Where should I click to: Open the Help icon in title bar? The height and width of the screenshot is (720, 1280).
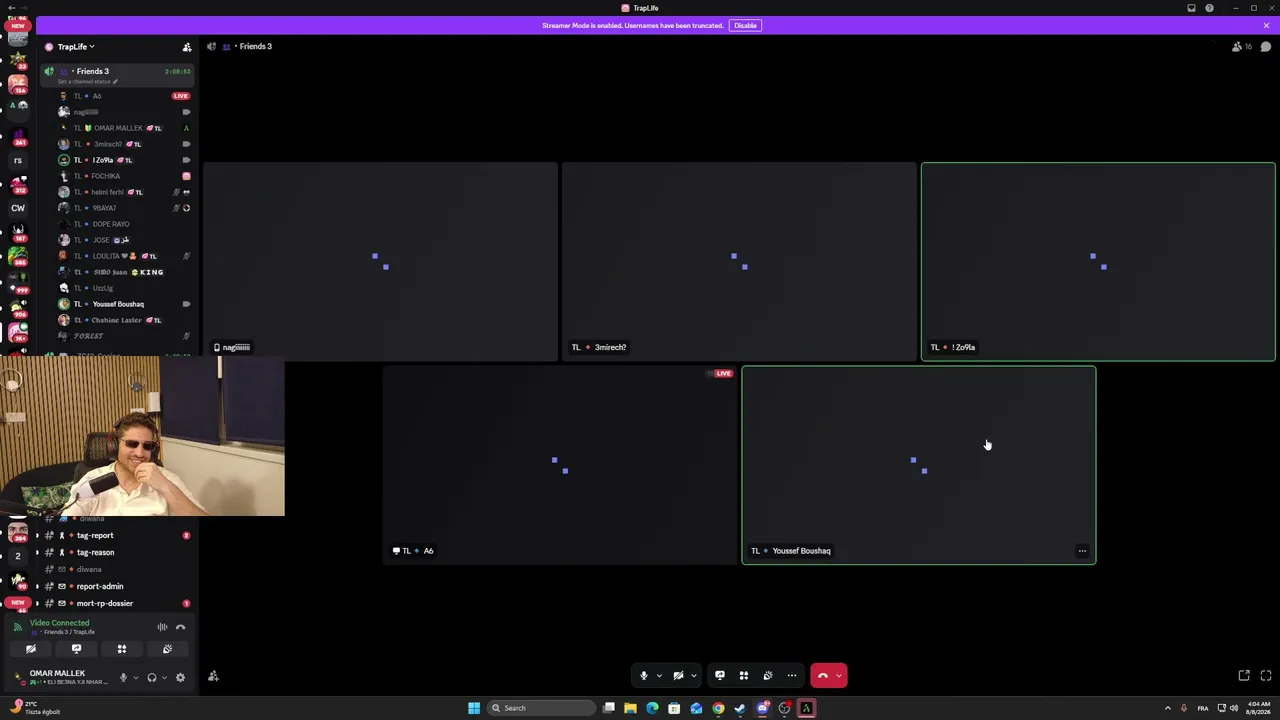(1209, 8)
